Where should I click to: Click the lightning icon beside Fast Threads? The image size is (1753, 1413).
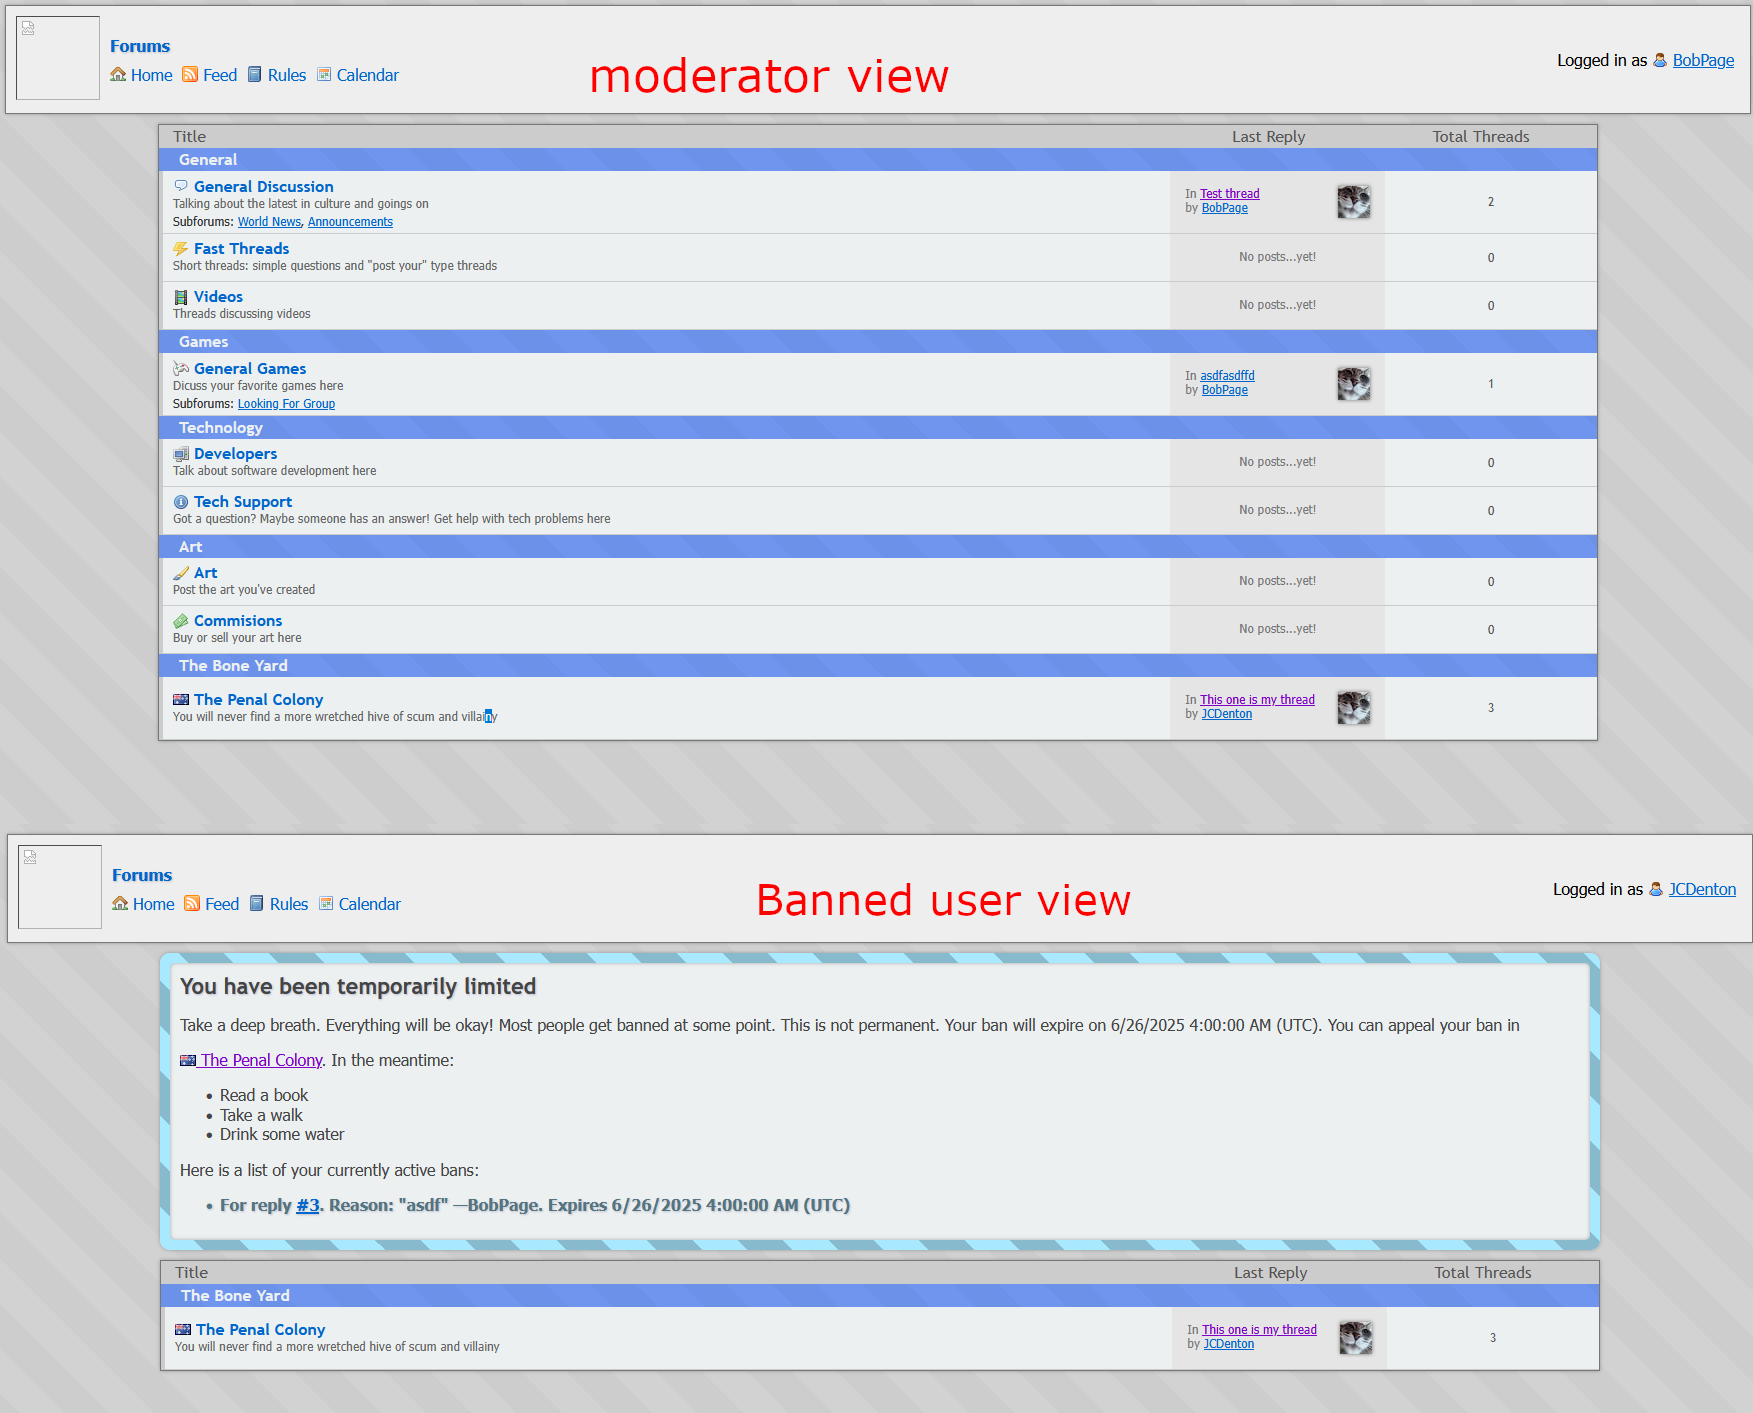tap(181, 248)
